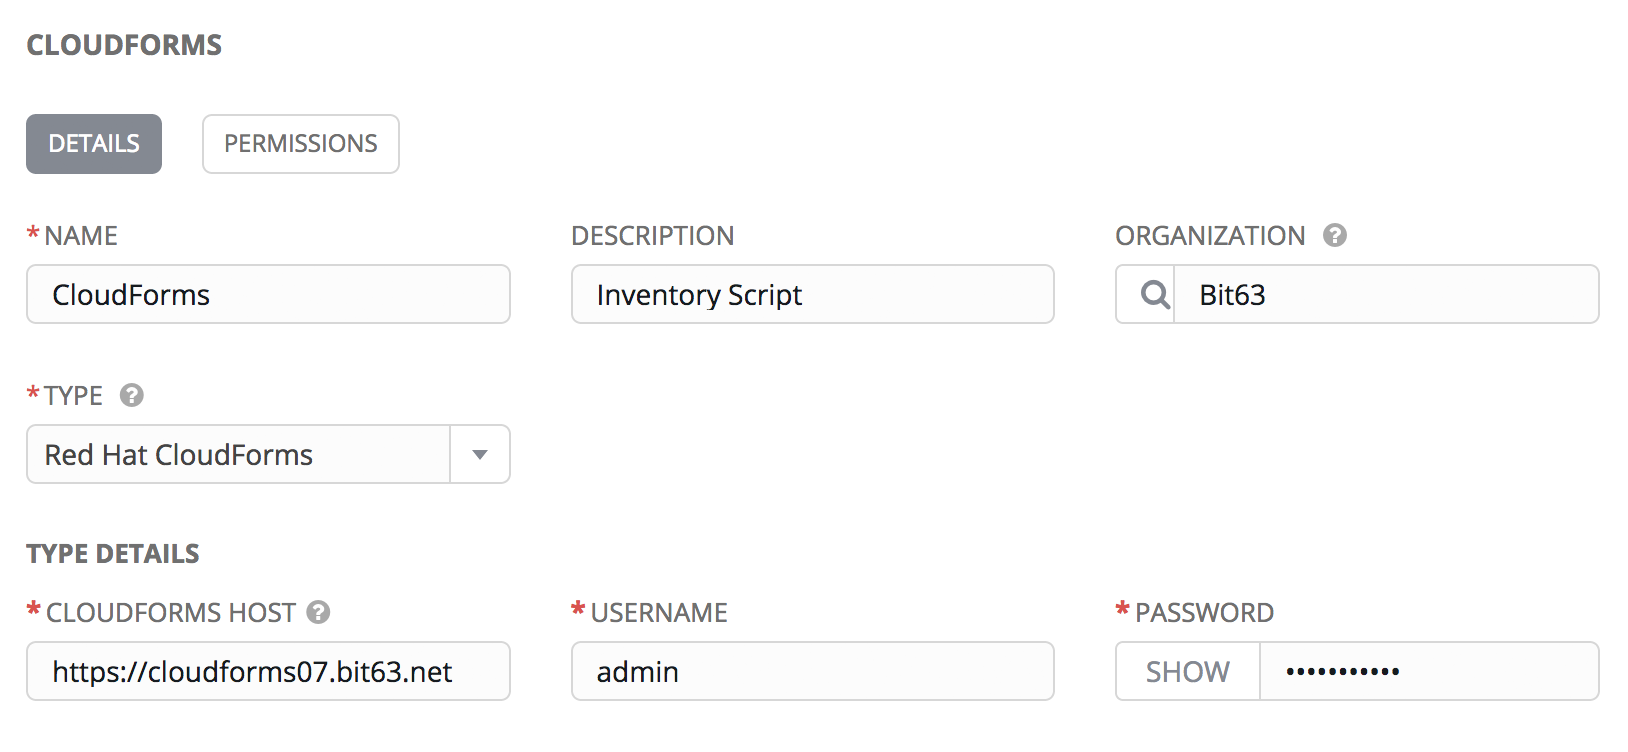Focus the Name field containing CloudForms
This screenshot has width=1628, height=752.
(268, 295)
